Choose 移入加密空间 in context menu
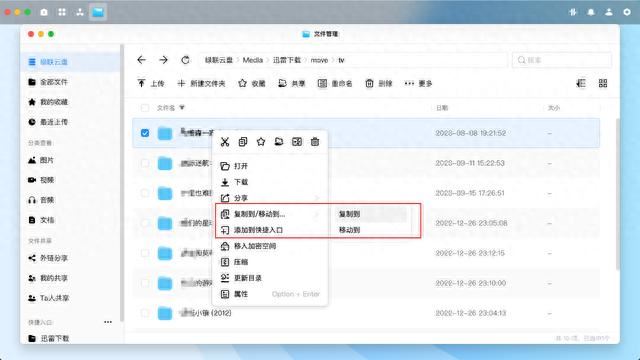Viewport: 640px width, 360px height. (270, 246)
